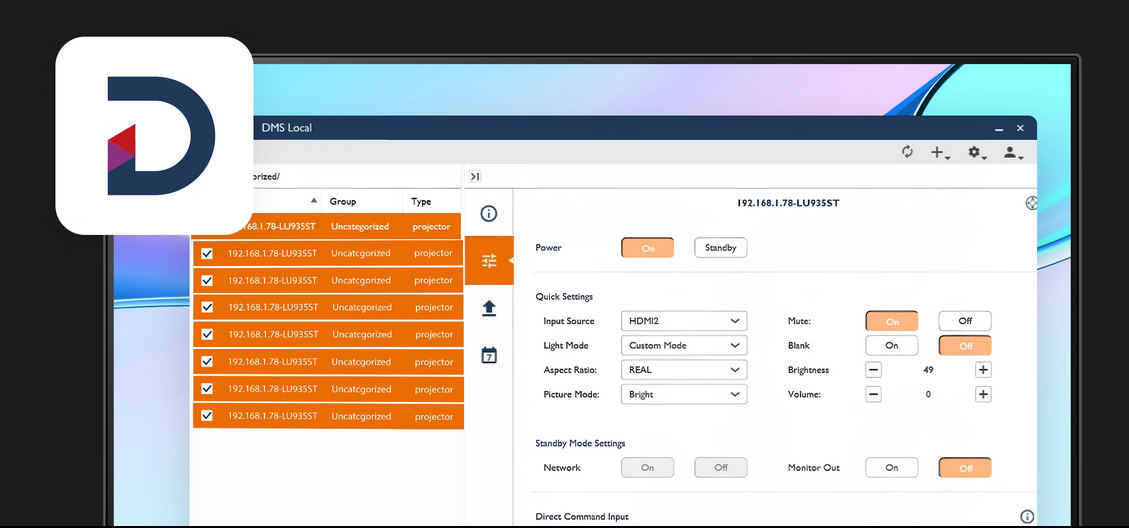Open the user account menu
The height and width of the screenshot is (528, 1129).
point(1013,153)
